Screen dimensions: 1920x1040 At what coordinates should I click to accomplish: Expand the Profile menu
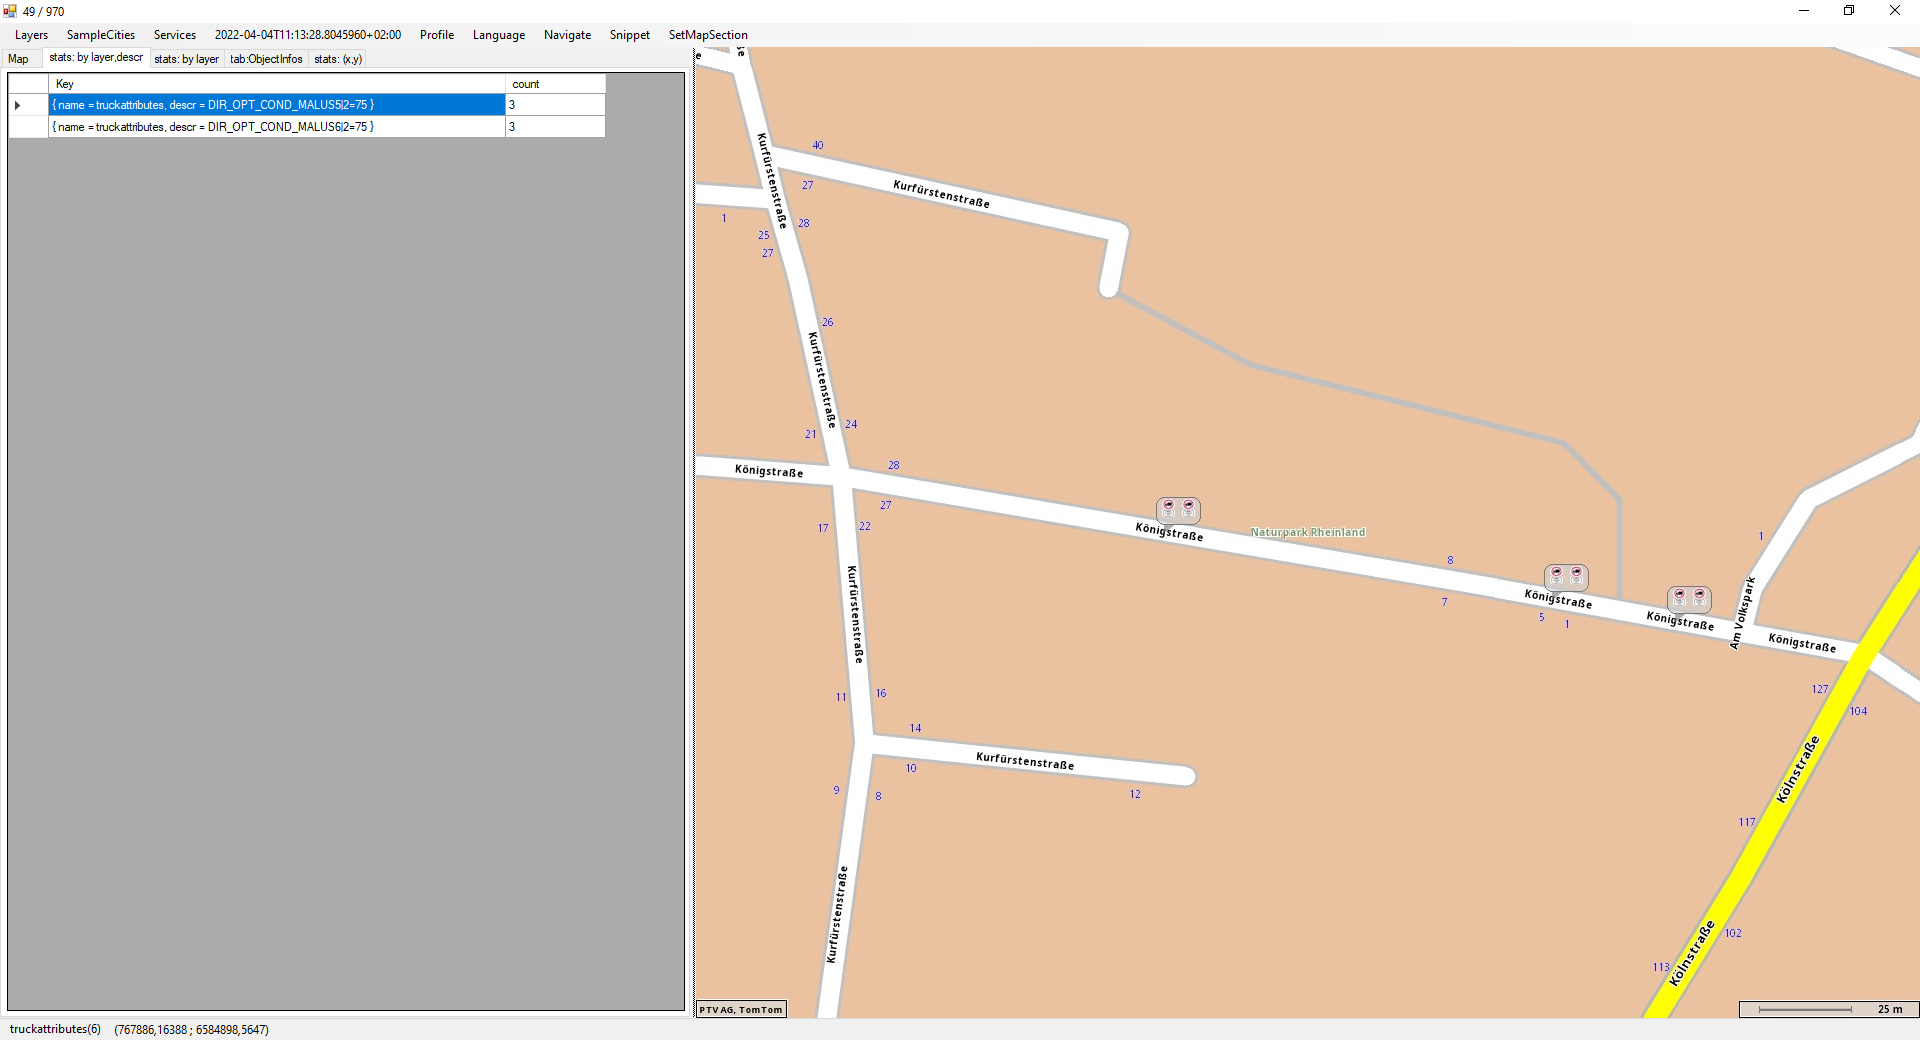[437, 35]
